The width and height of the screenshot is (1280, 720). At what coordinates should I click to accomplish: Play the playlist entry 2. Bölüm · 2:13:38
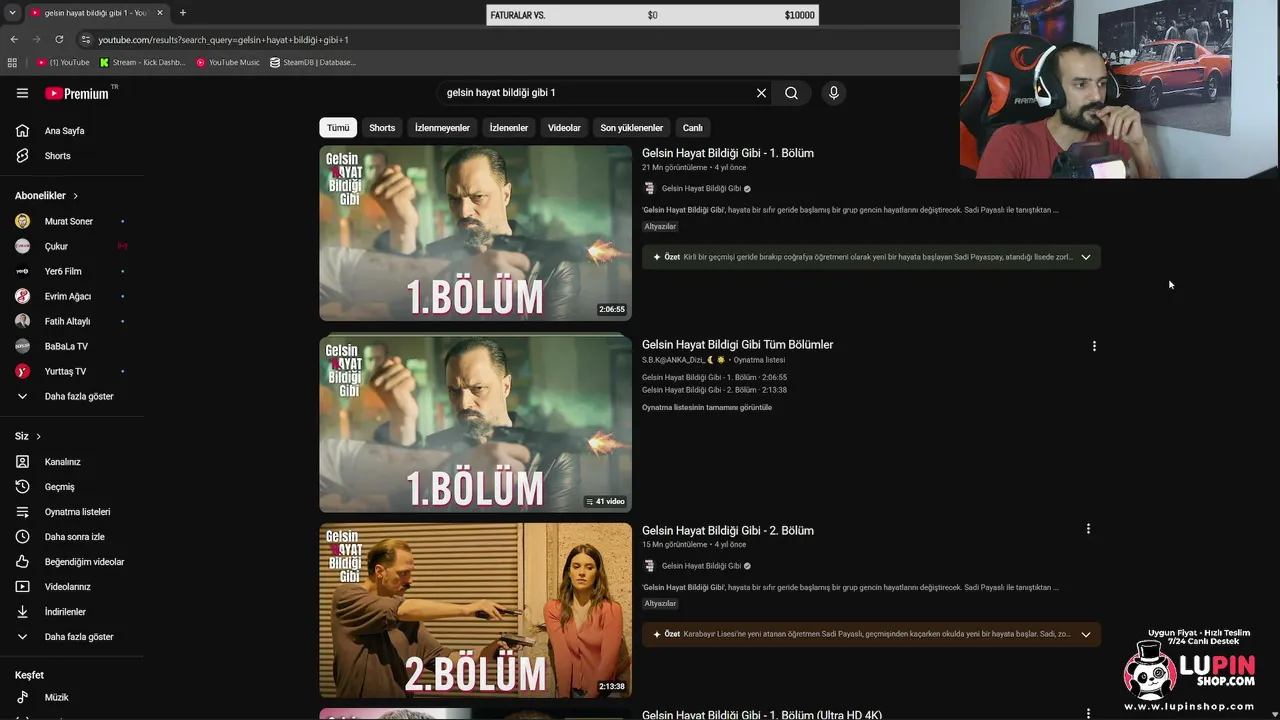click(714, 390)
